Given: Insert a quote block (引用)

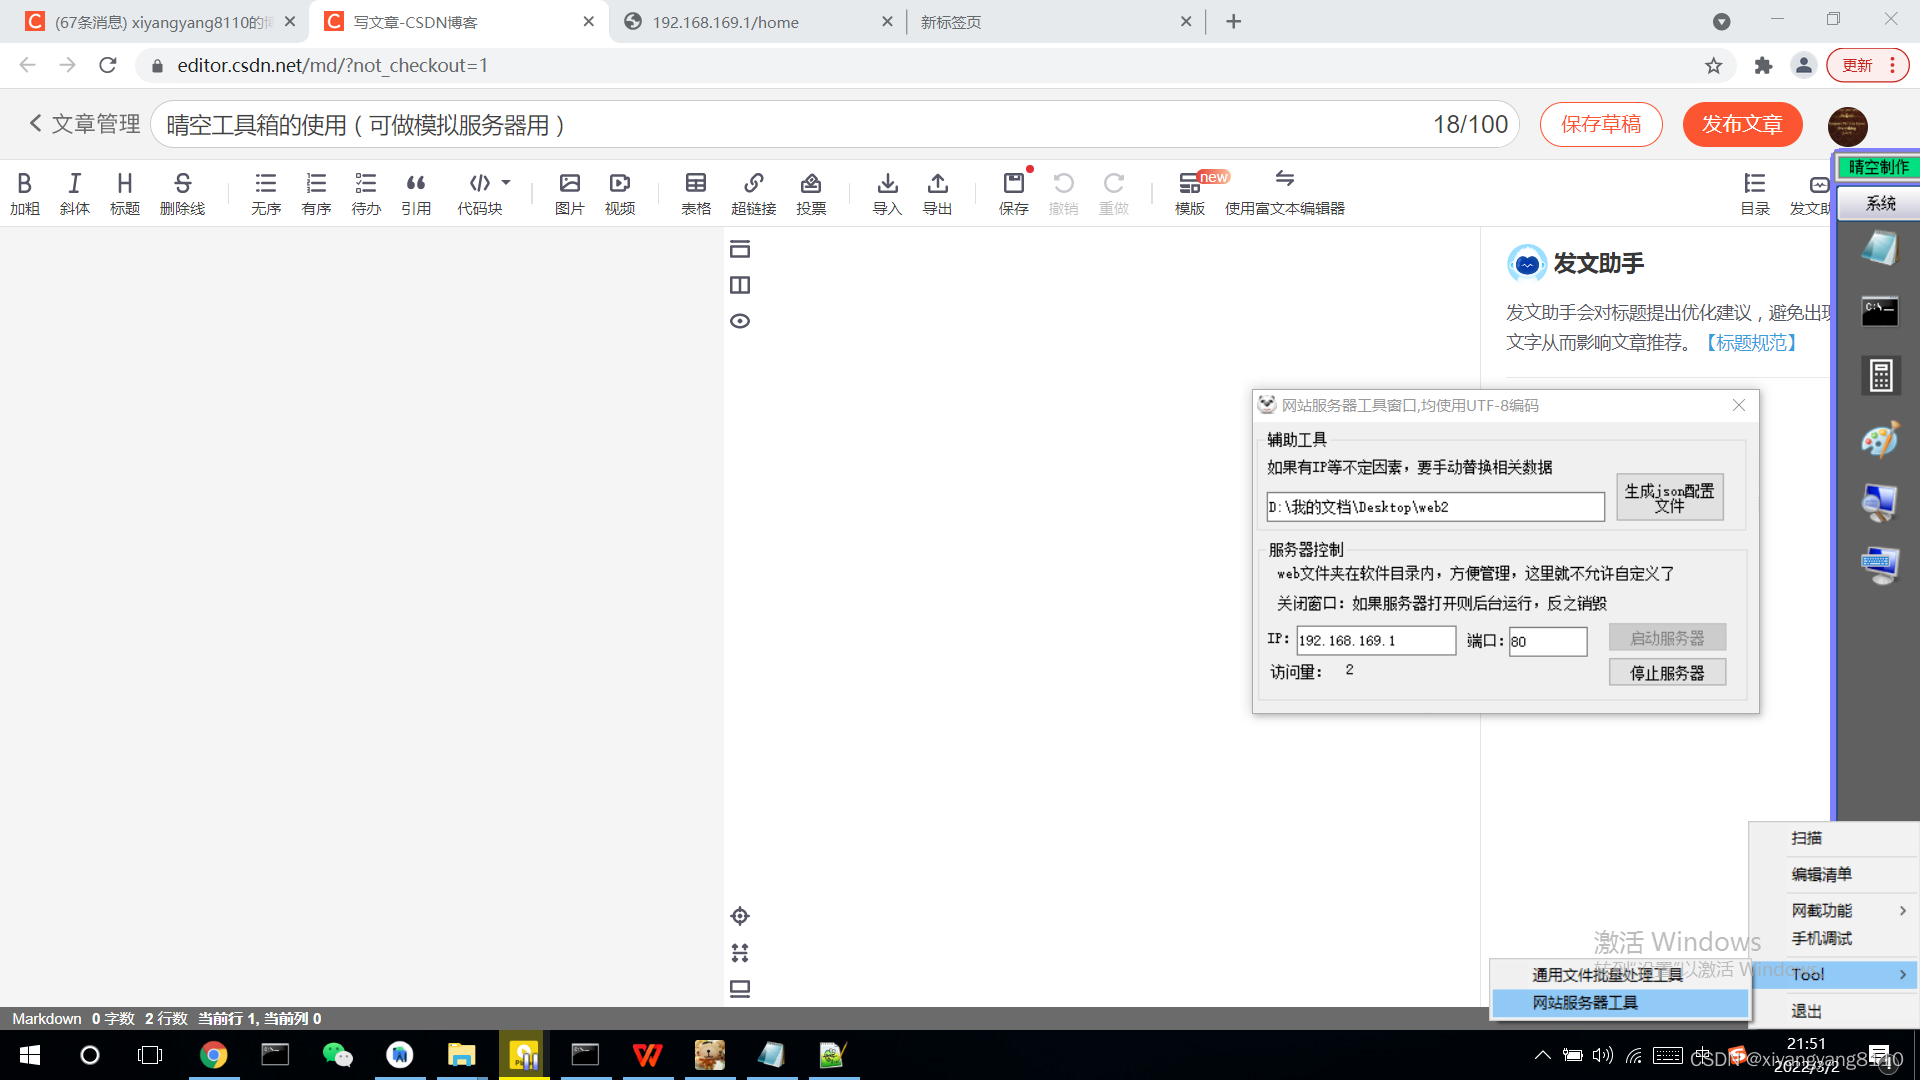Looking at the screenshot, I should (x=416, y=193).
